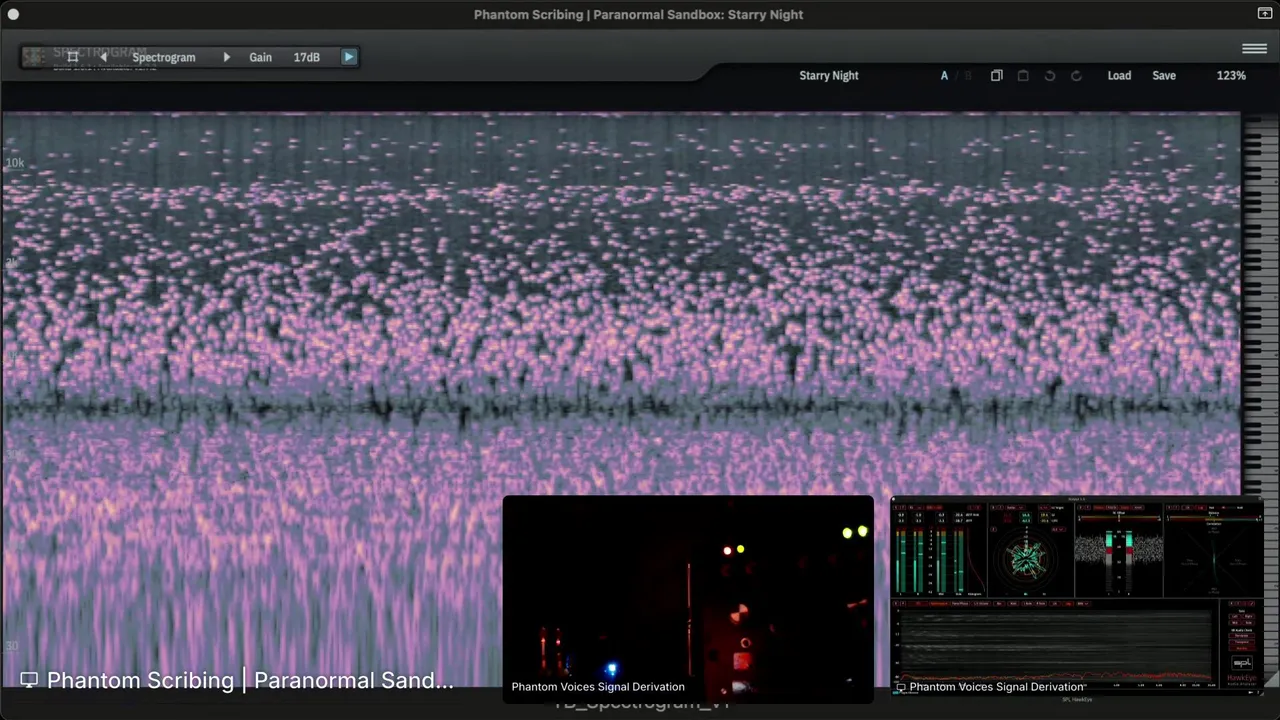This screenshot has width=1280, height=720.
Task: Click the fullscreen frame icon beside Spectrogram
Action: (72, 57)
